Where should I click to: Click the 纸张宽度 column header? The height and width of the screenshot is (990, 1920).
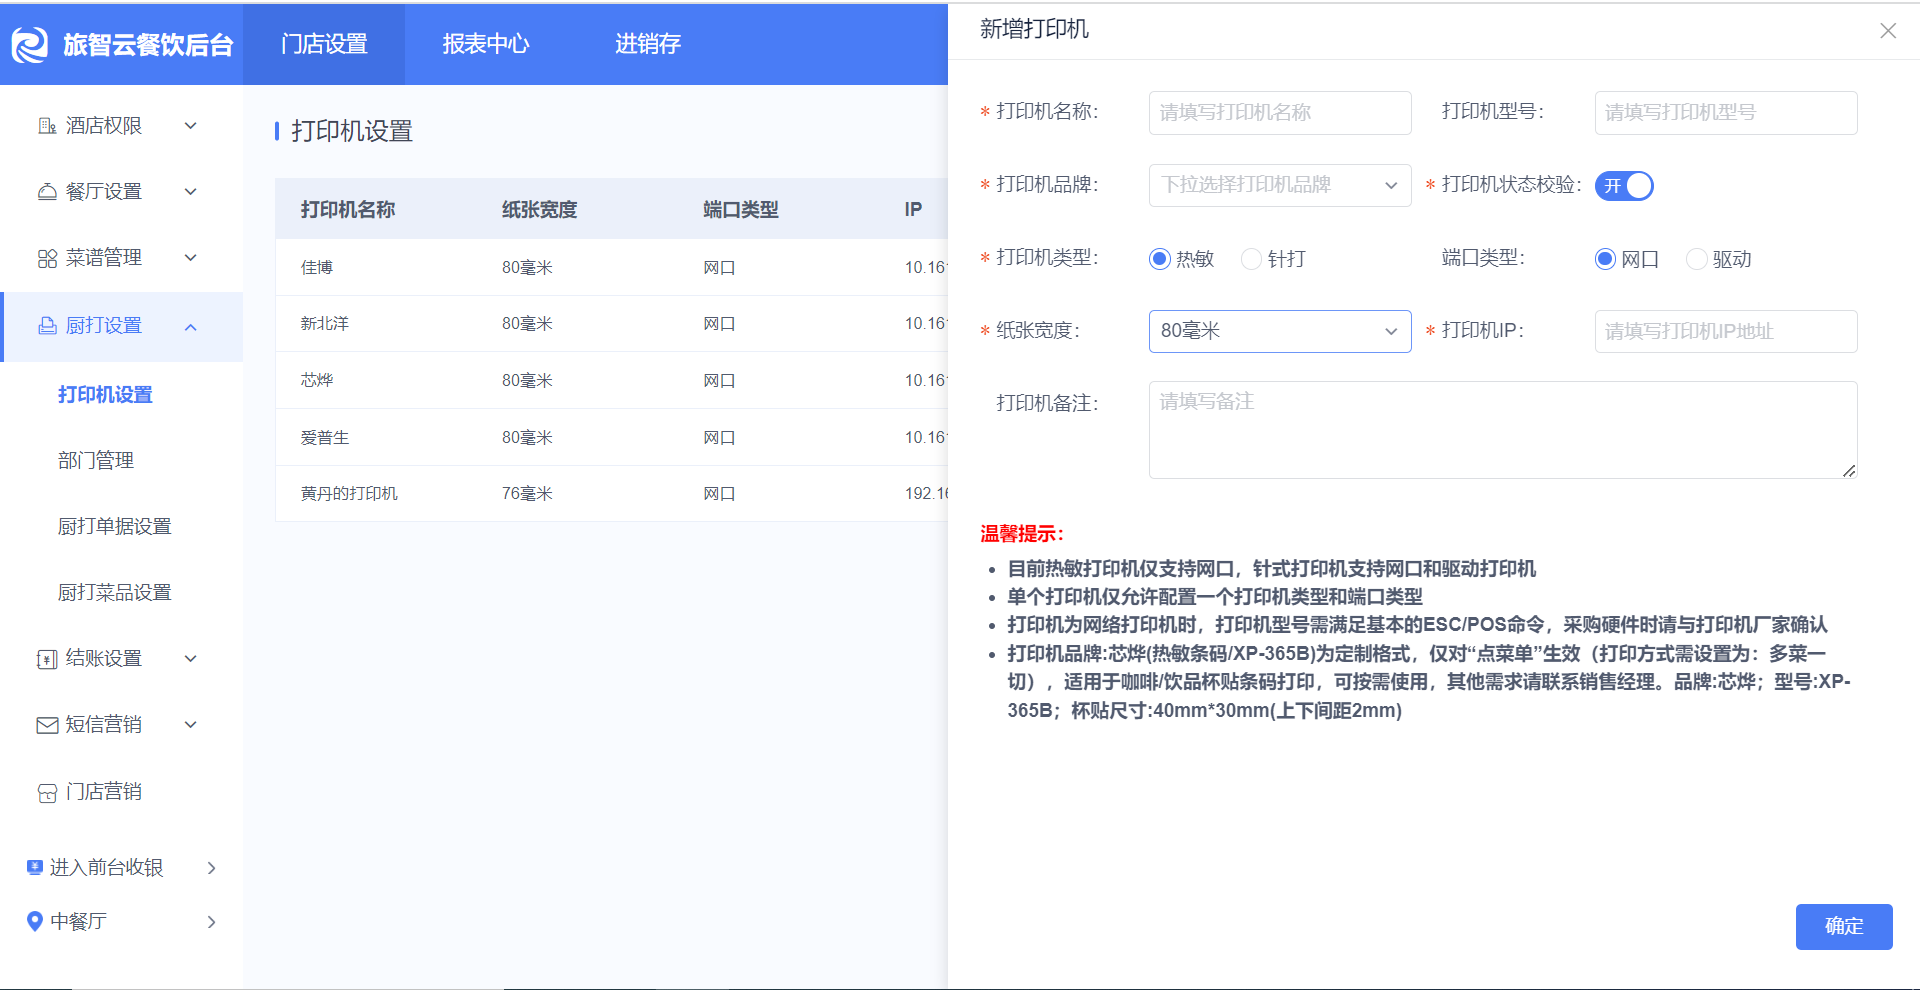pos(539,210)
